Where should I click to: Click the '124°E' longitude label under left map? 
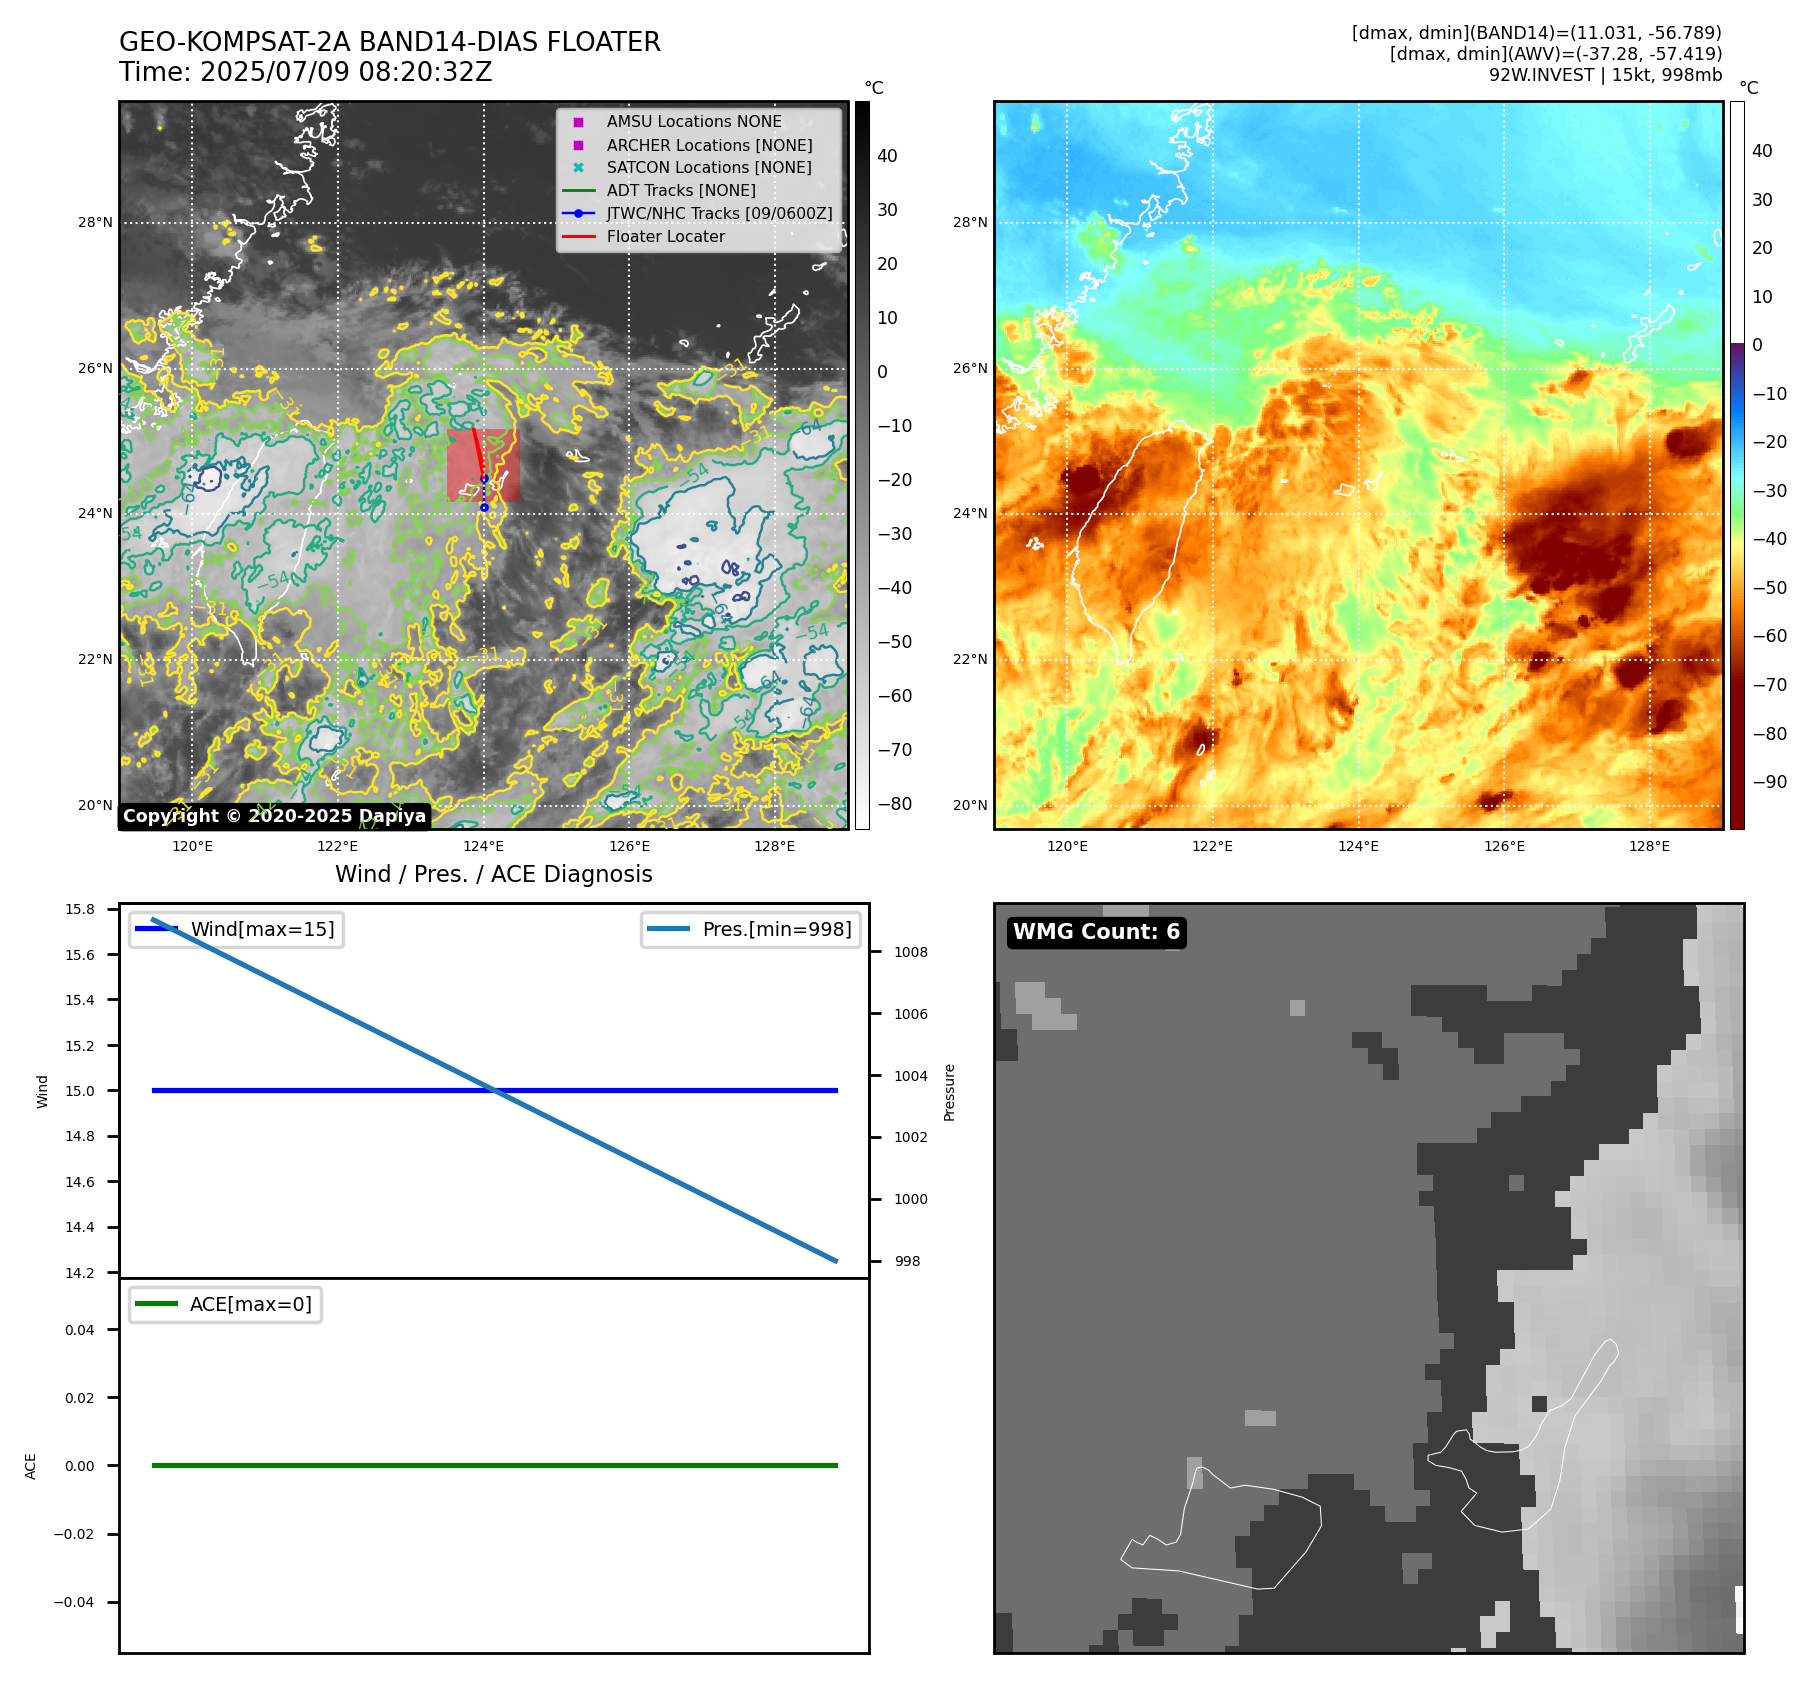(484, 846)
